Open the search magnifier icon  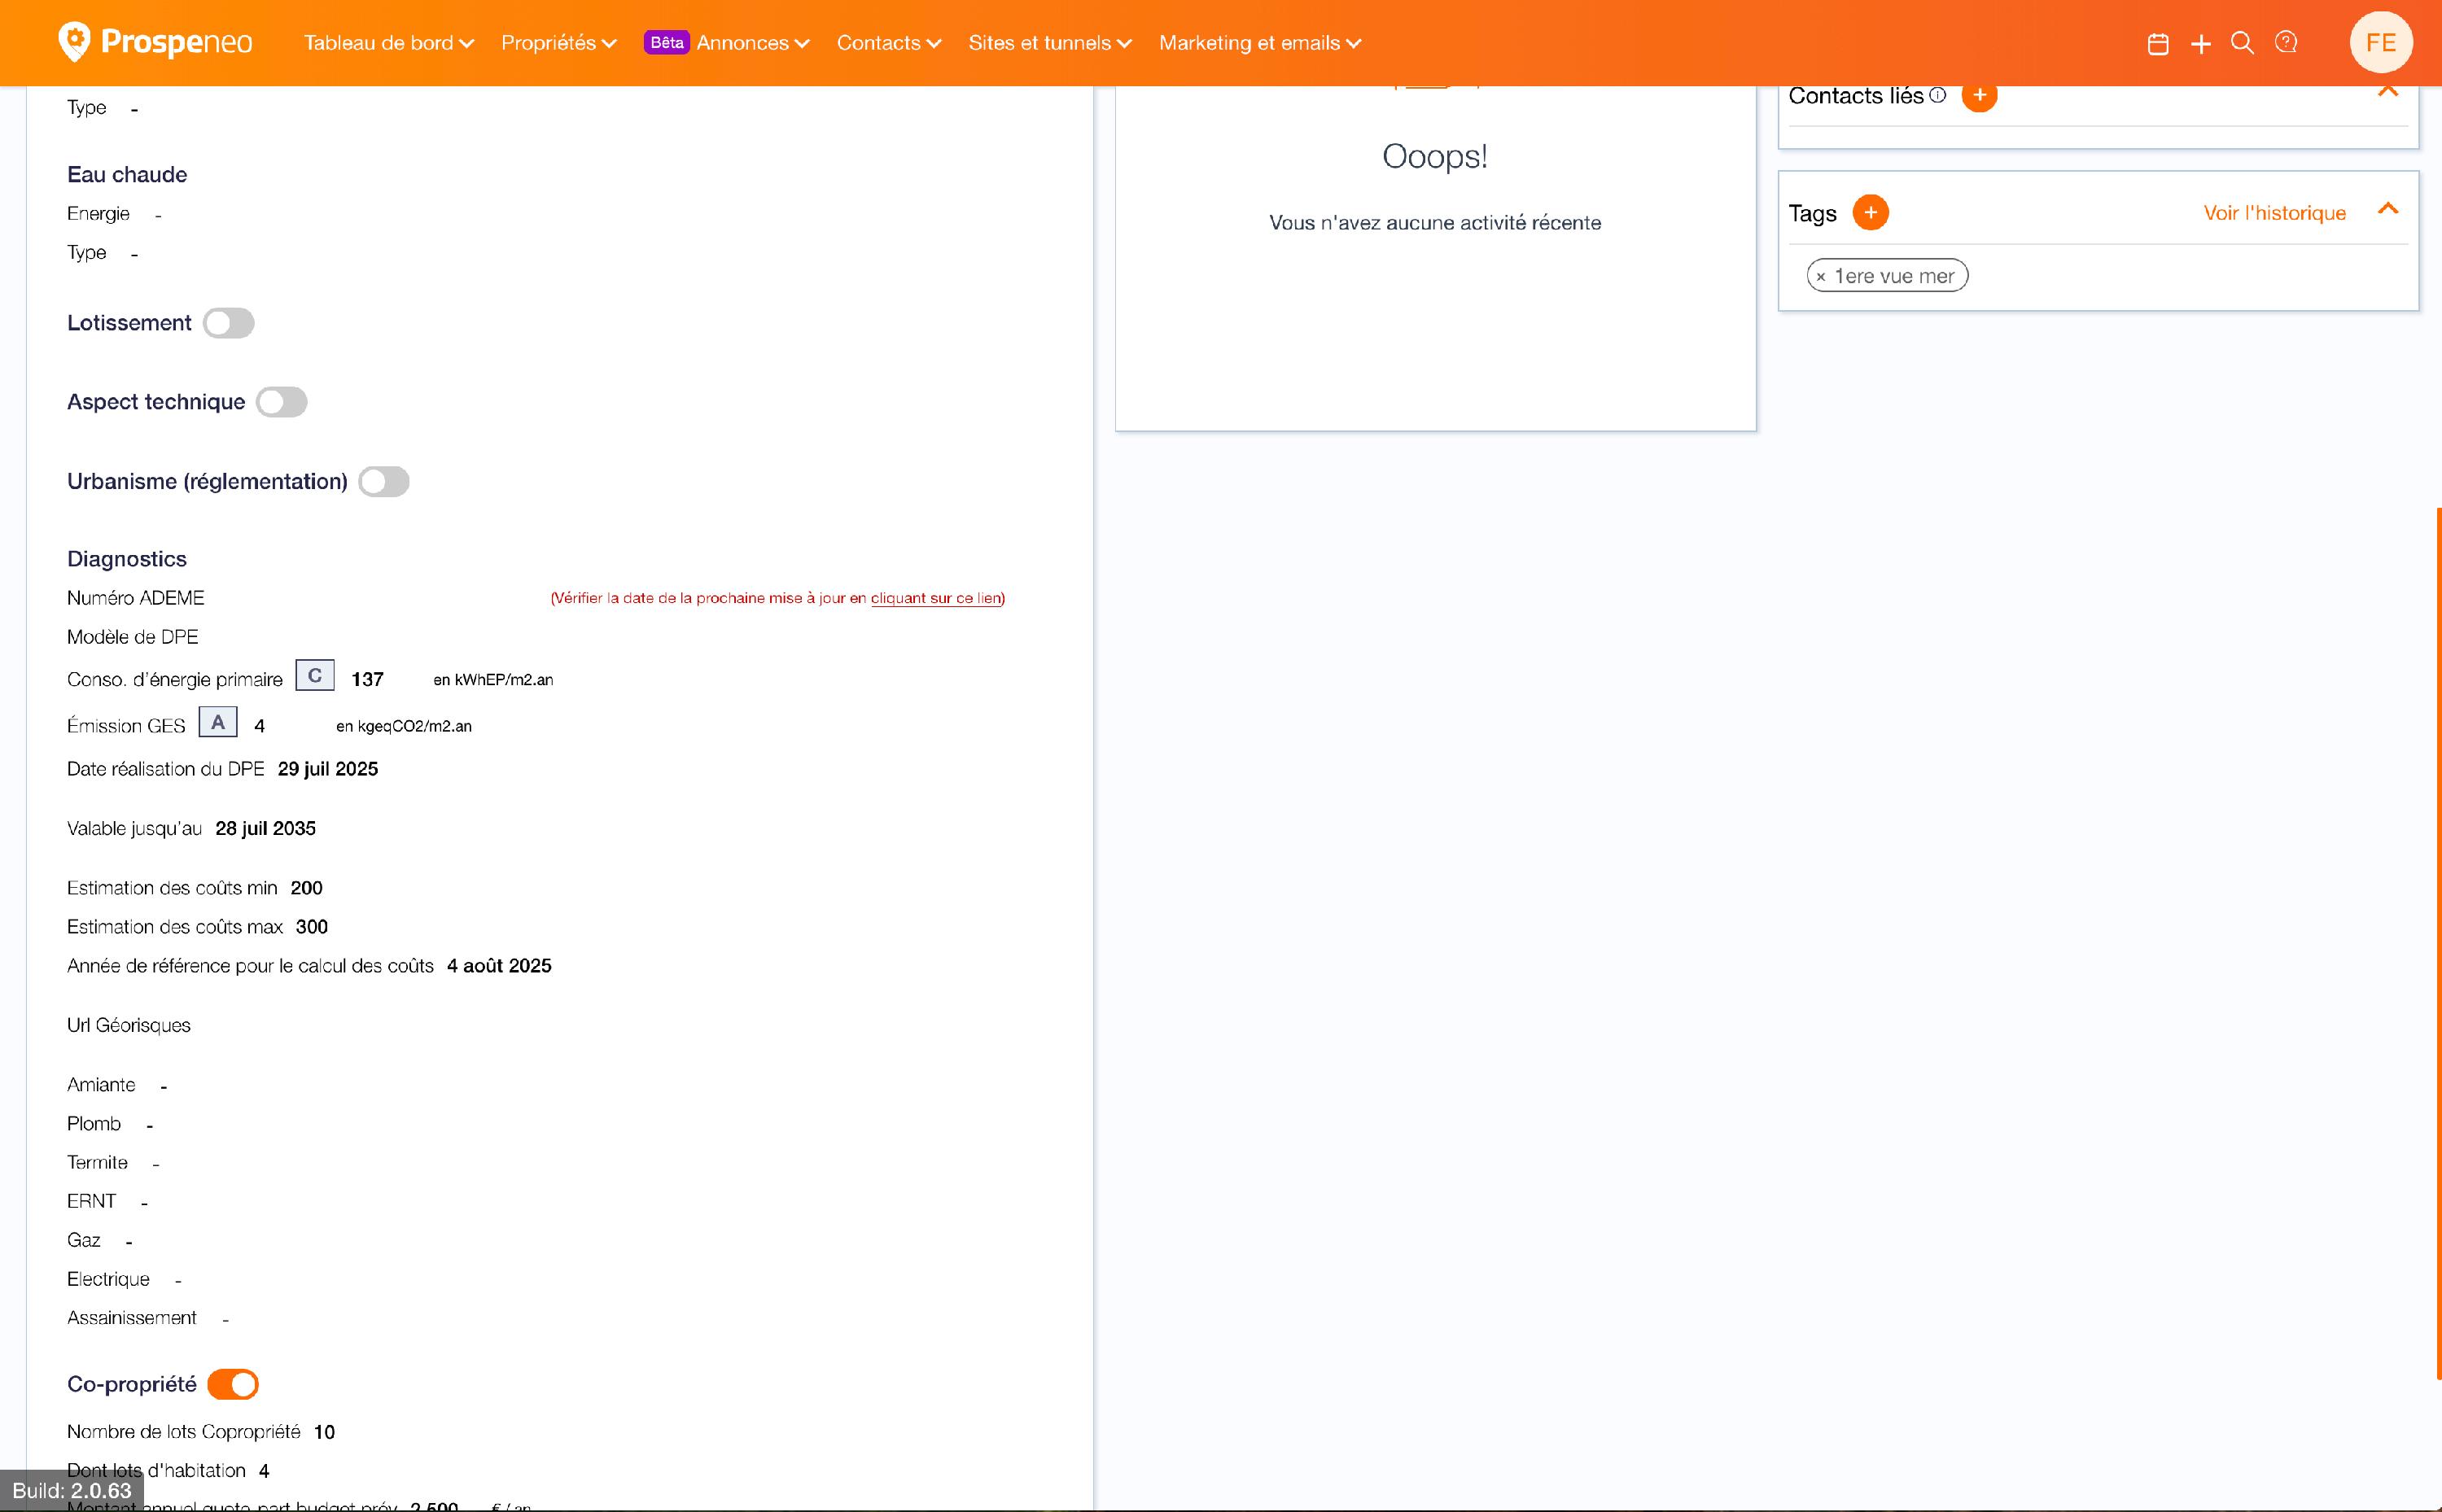tap(2242, 43)
